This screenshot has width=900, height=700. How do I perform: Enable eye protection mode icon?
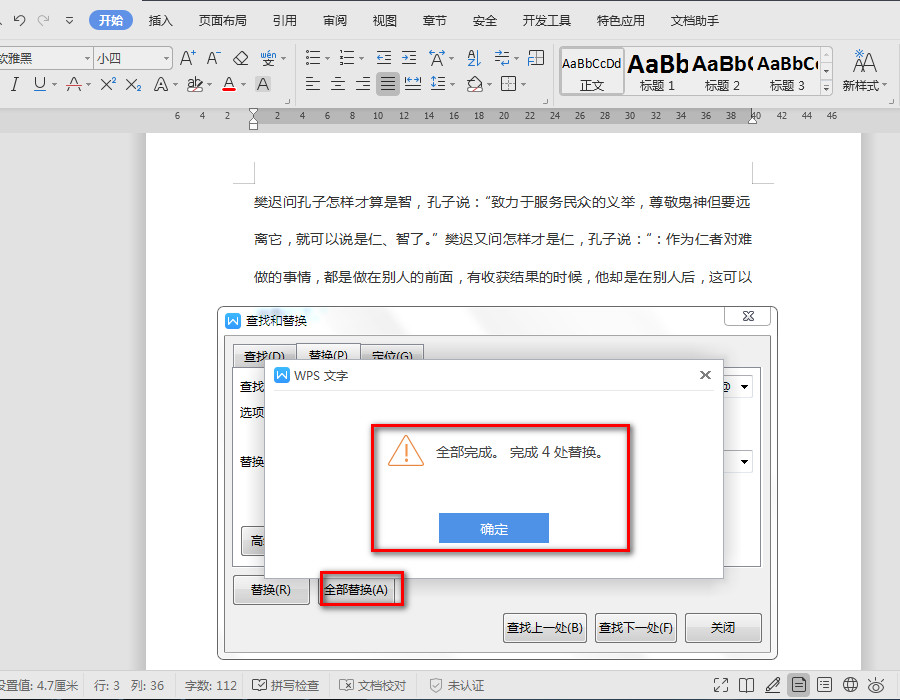[x=876, y=685]
